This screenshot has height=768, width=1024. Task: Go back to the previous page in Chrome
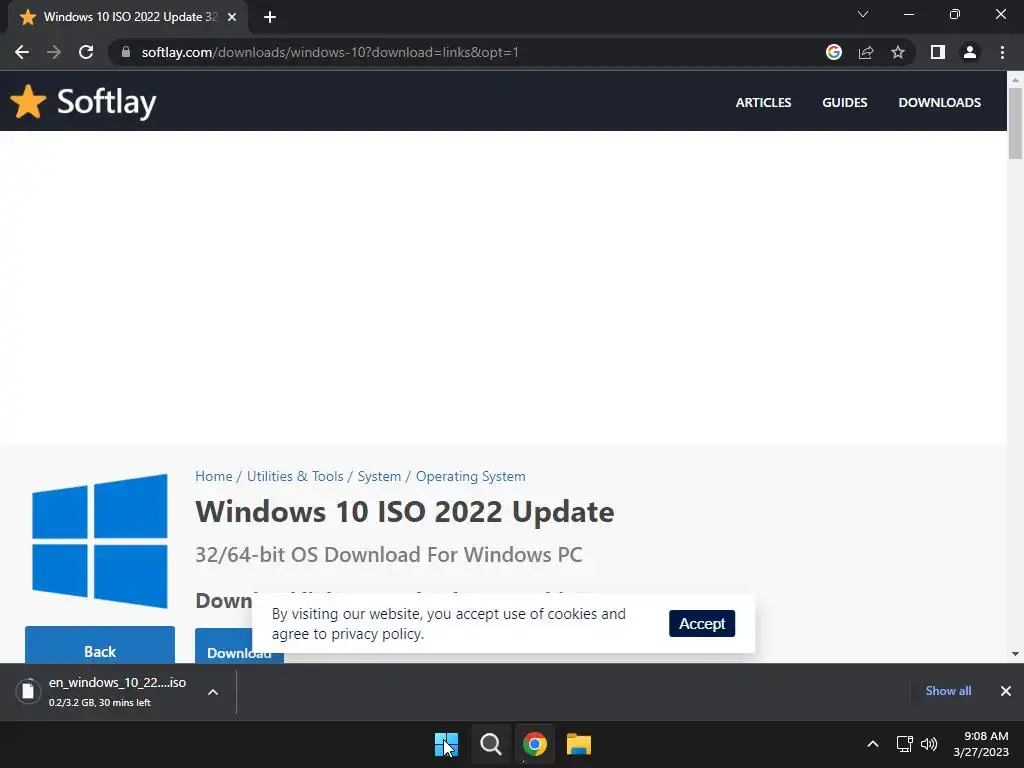pos(22,52)
